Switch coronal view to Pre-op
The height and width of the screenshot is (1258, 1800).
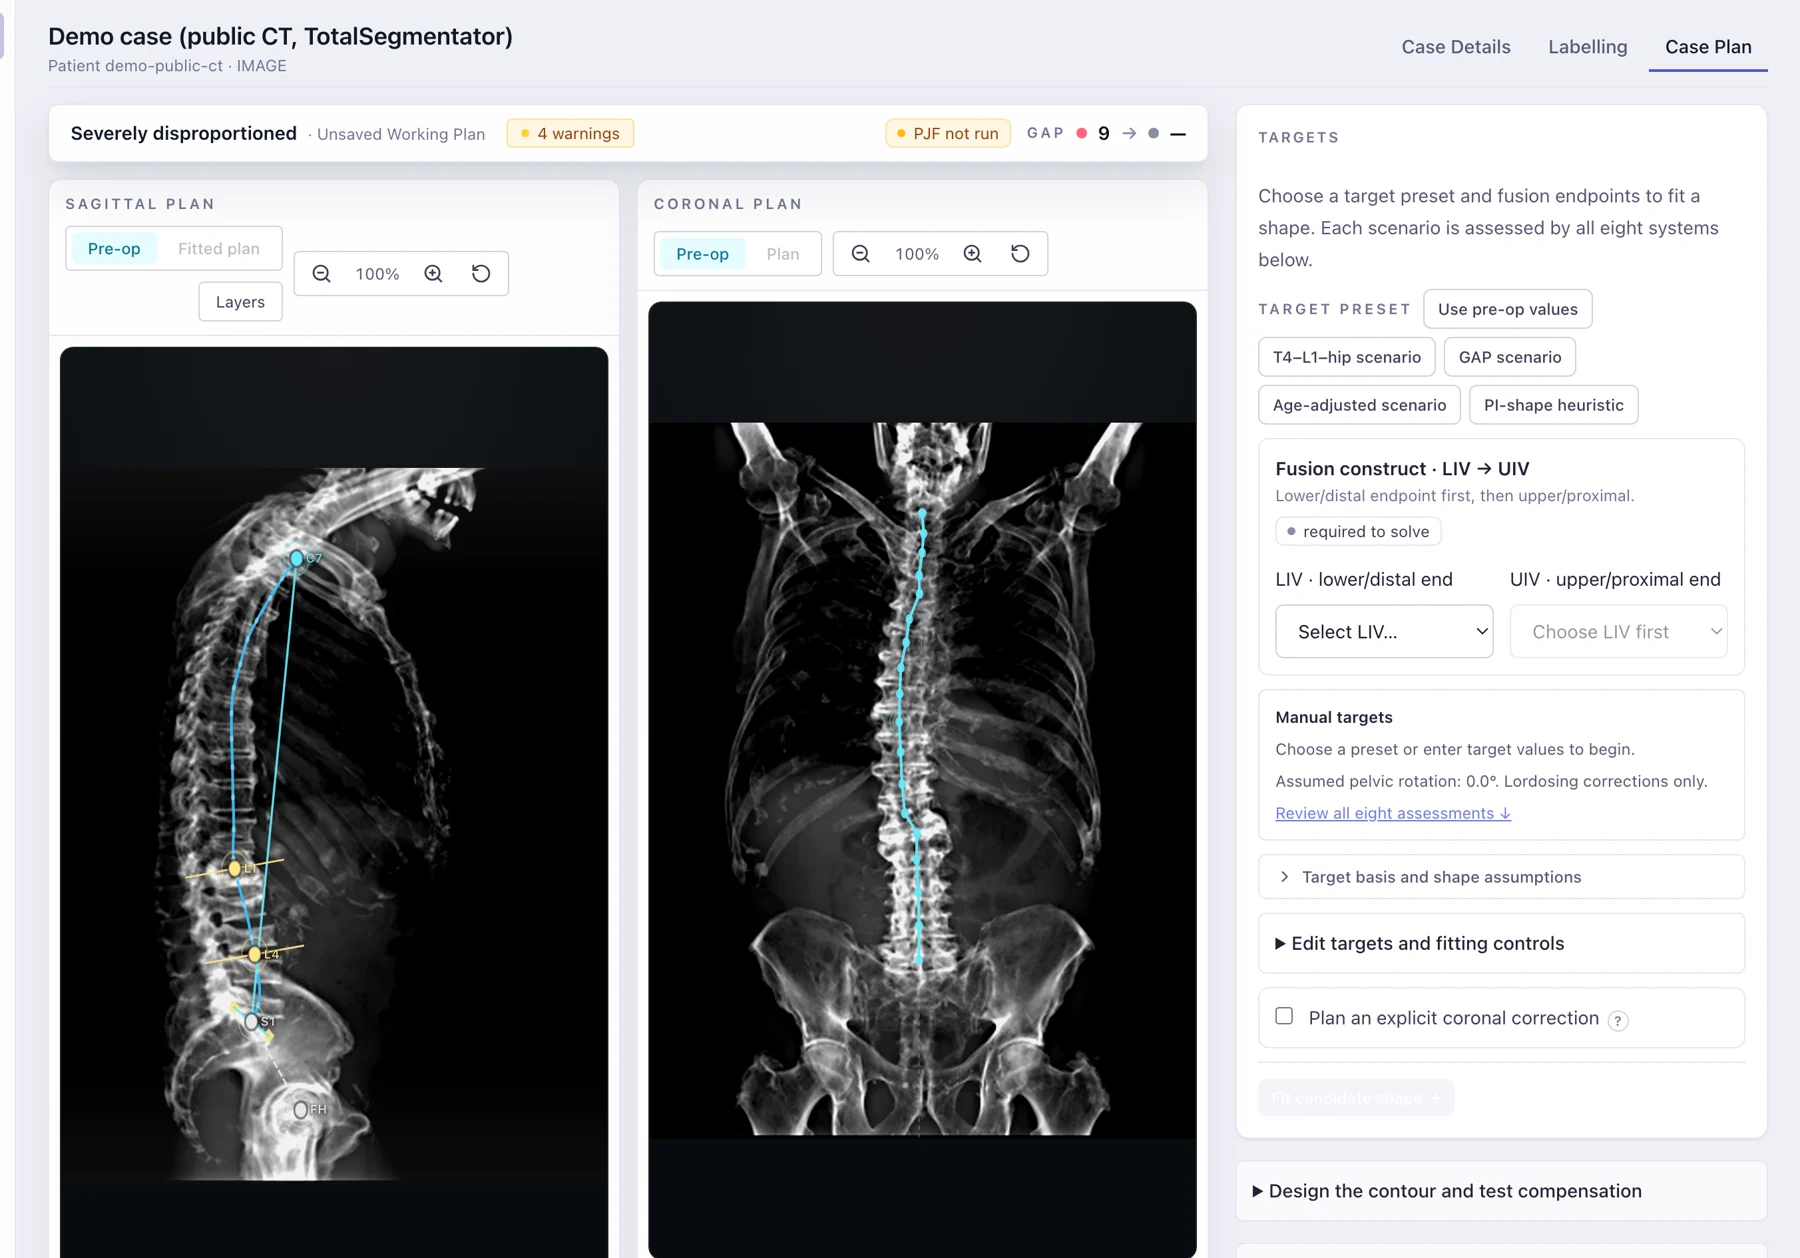click(x=702, y=254)
